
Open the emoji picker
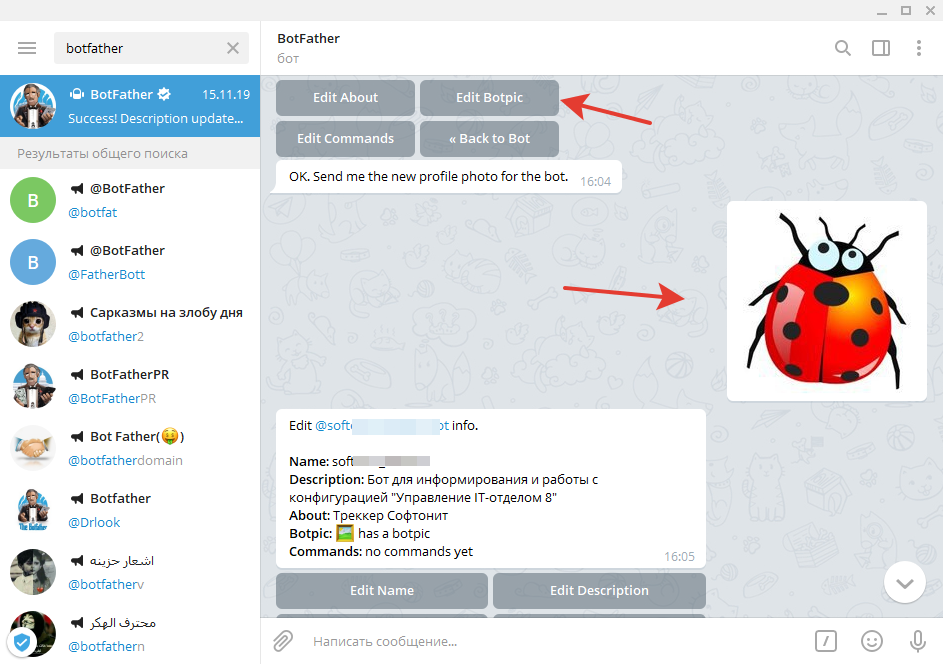(871, 641)
